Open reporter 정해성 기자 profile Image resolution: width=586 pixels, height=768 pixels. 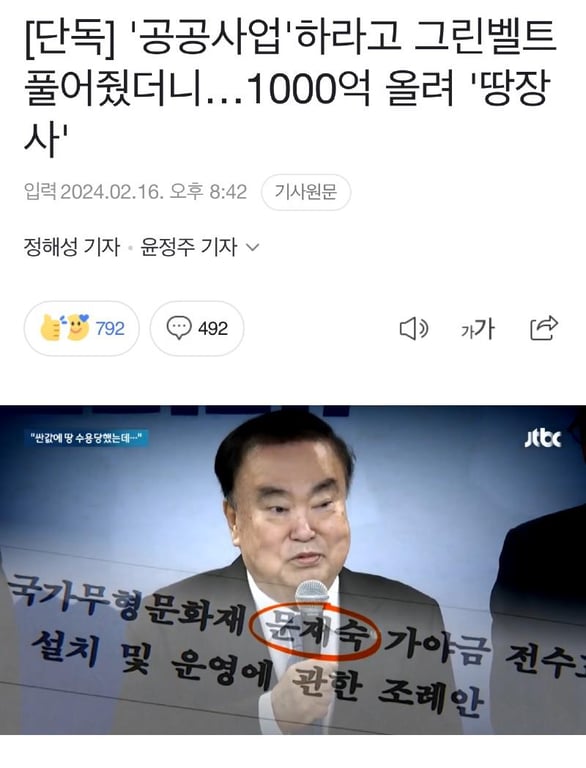coord(72,247)
